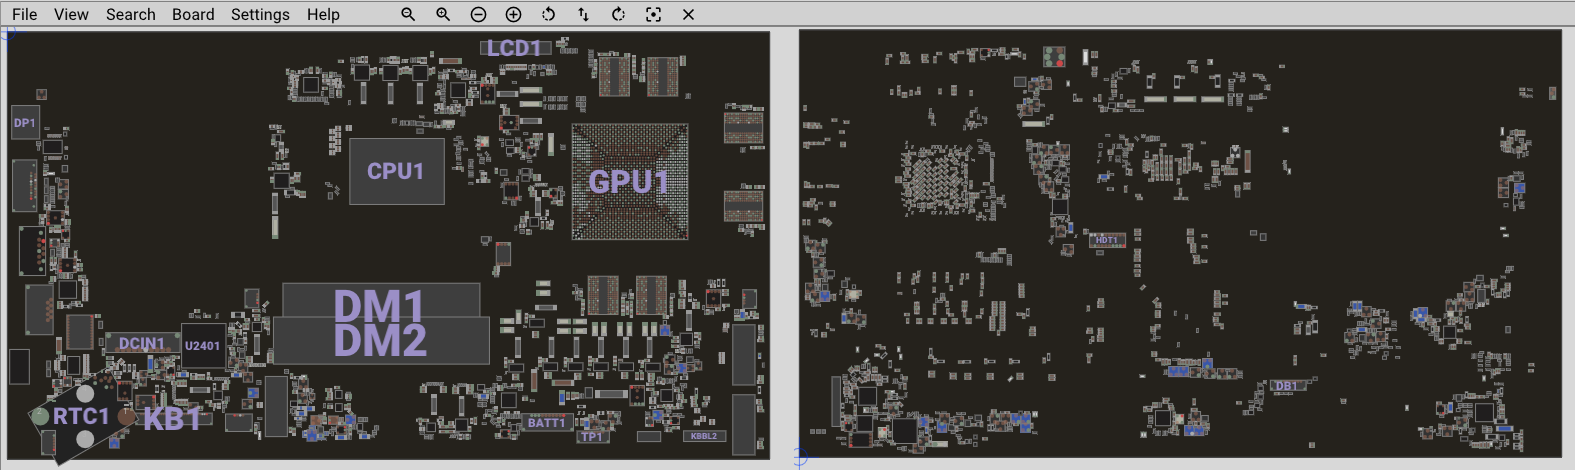This screenshot has height=470, width=1575.
Task: Select the CPU1 component on the board
Action: point(396,171)
